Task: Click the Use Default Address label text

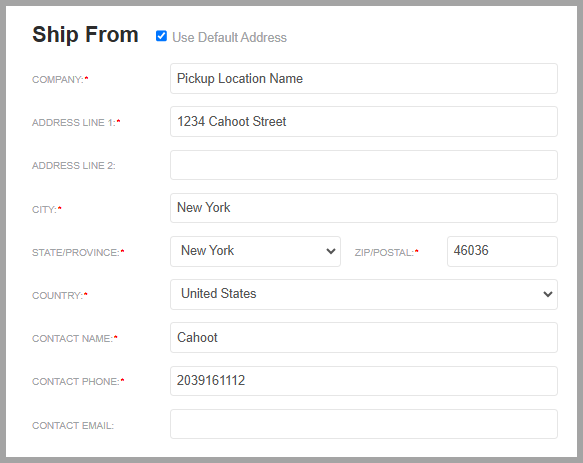Action: click(229, 38)
